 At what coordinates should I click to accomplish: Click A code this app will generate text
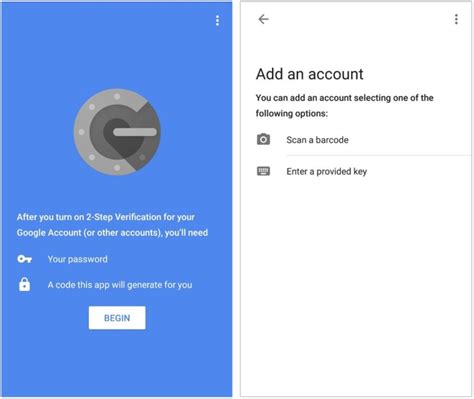(120, 285)
